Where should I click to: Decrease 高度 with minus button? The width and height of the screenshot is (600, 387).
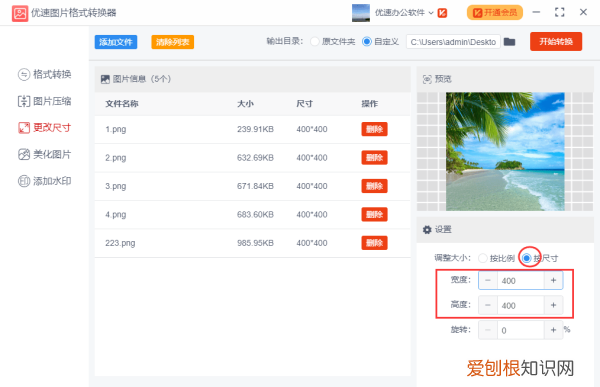click(x=488, y=305)
